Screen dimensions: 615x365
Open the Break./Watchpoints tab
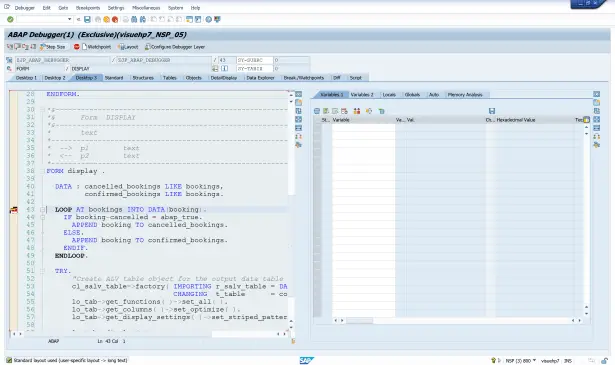pyautogui.click(x=304, y=78)
